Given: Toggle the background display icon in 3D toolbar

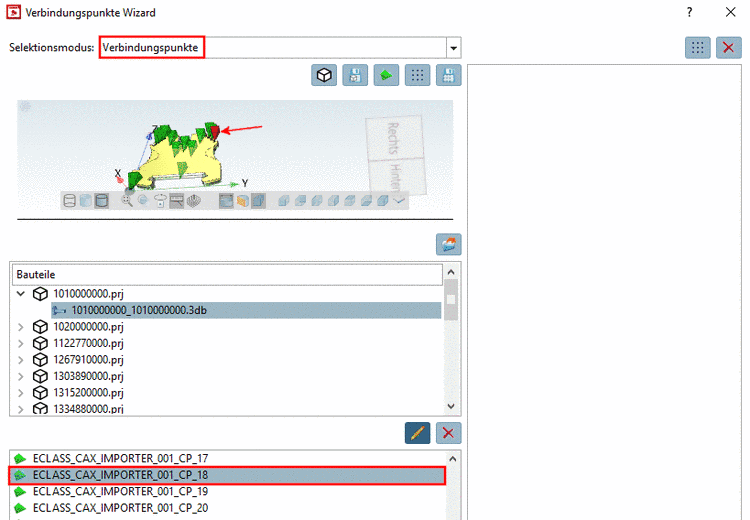Looking at the screenshot, I should pyautogui.click(x=226, y=201).
